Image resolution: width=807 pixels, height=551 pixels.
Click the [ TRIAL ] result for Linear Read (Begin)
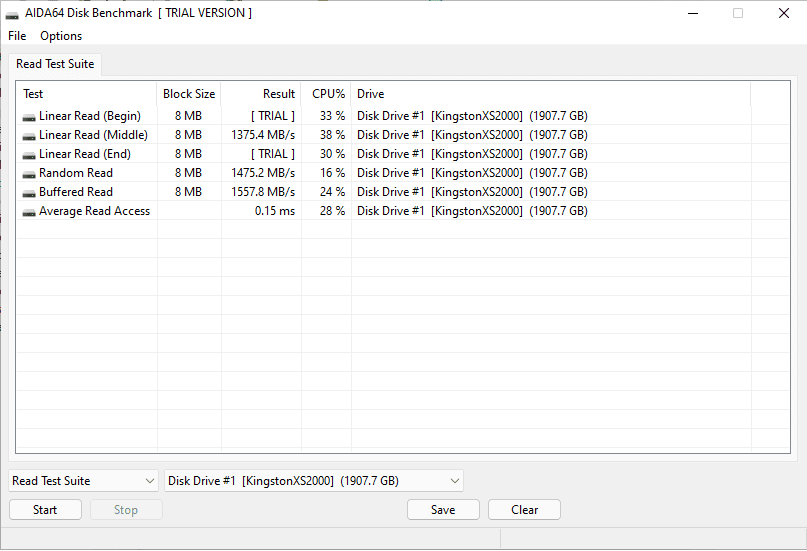pyautogui.click(x=273, y=116)
